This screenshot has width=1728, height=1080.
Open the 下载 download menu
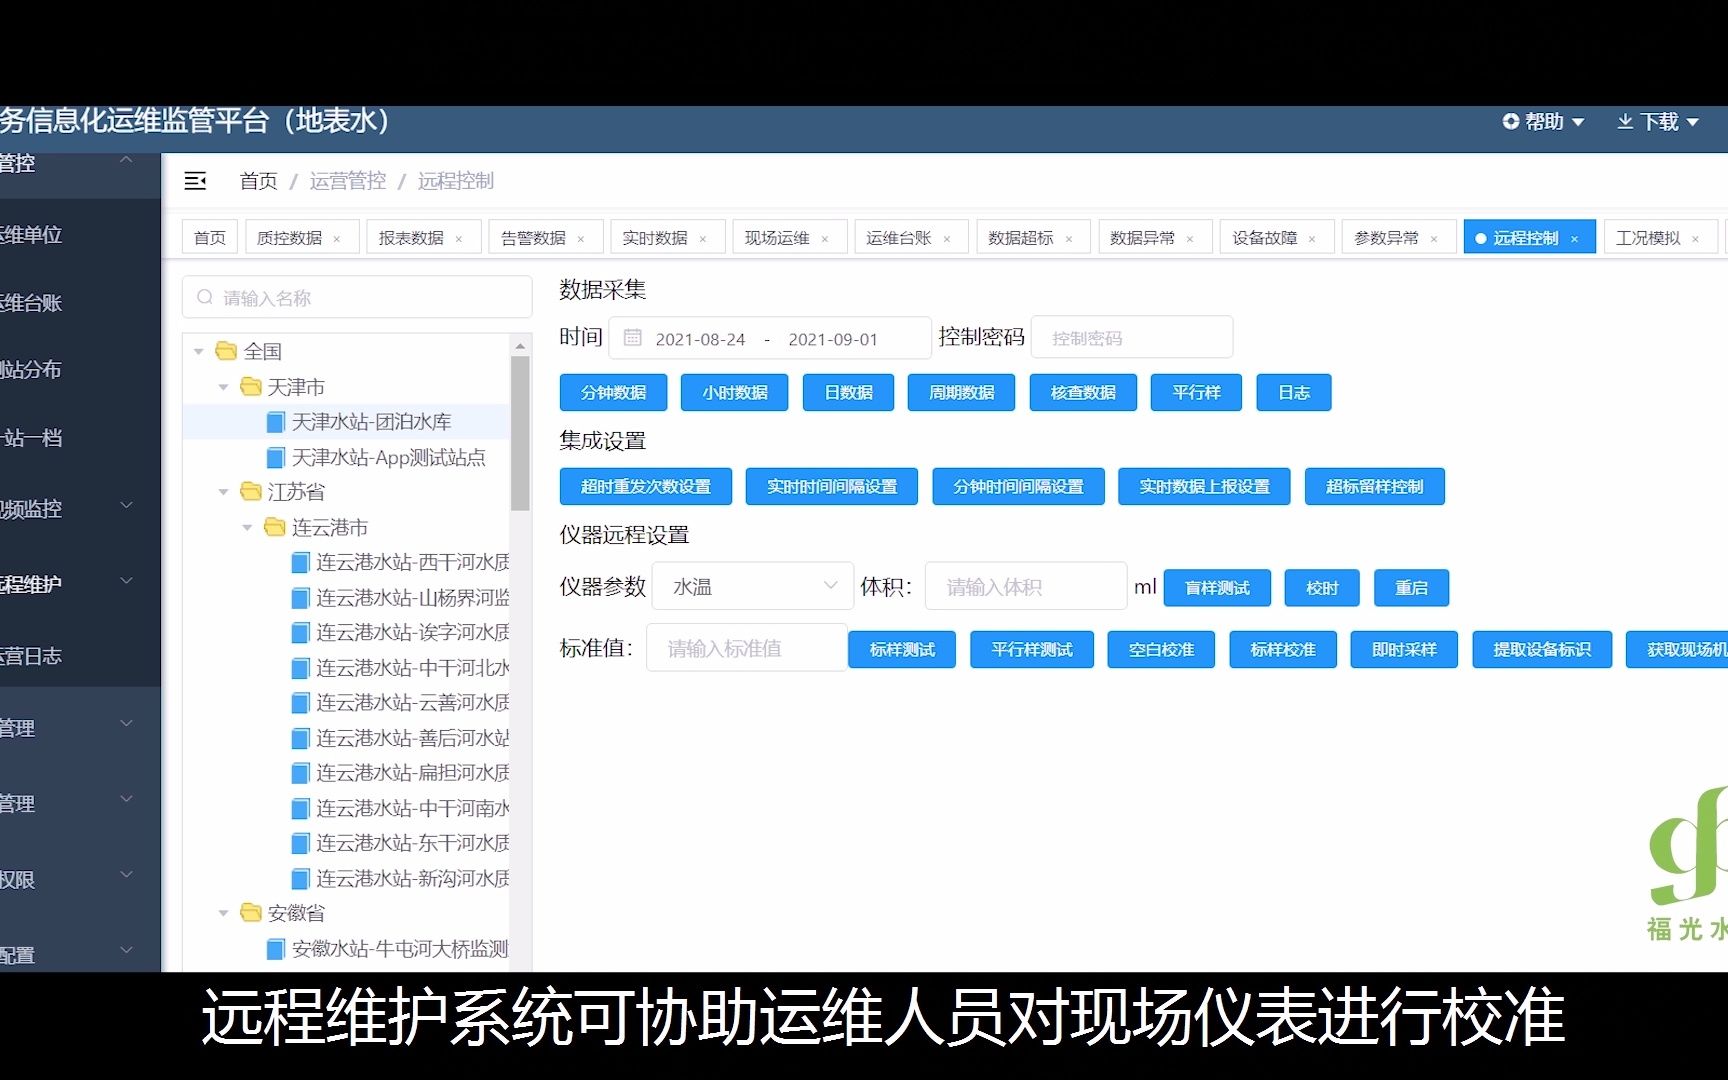click(x=1657, y=122)
